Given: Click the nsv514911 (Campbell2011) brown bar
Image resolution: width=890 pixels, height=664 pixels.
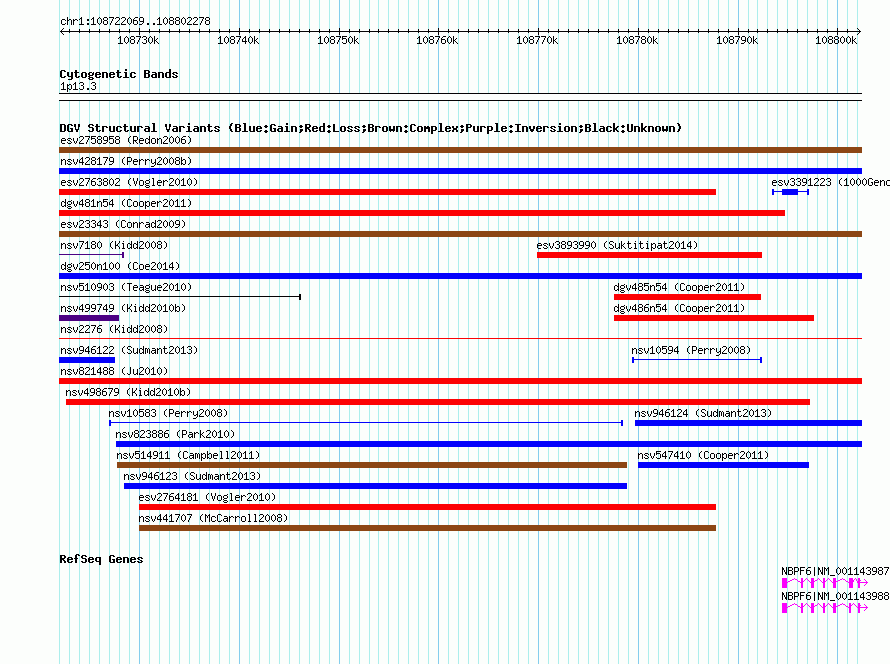Looking at the screenshot, I should tap(372, 465).
